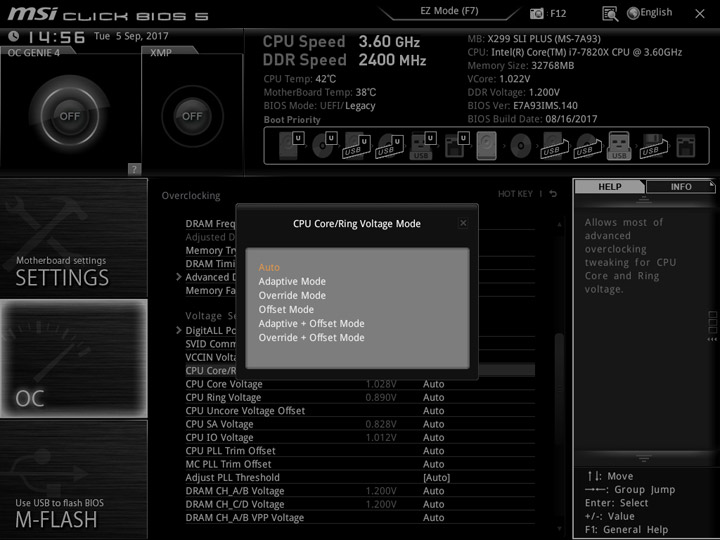
Task: Open the Motherboard SETTINGS section
Action: click(73, 238)
